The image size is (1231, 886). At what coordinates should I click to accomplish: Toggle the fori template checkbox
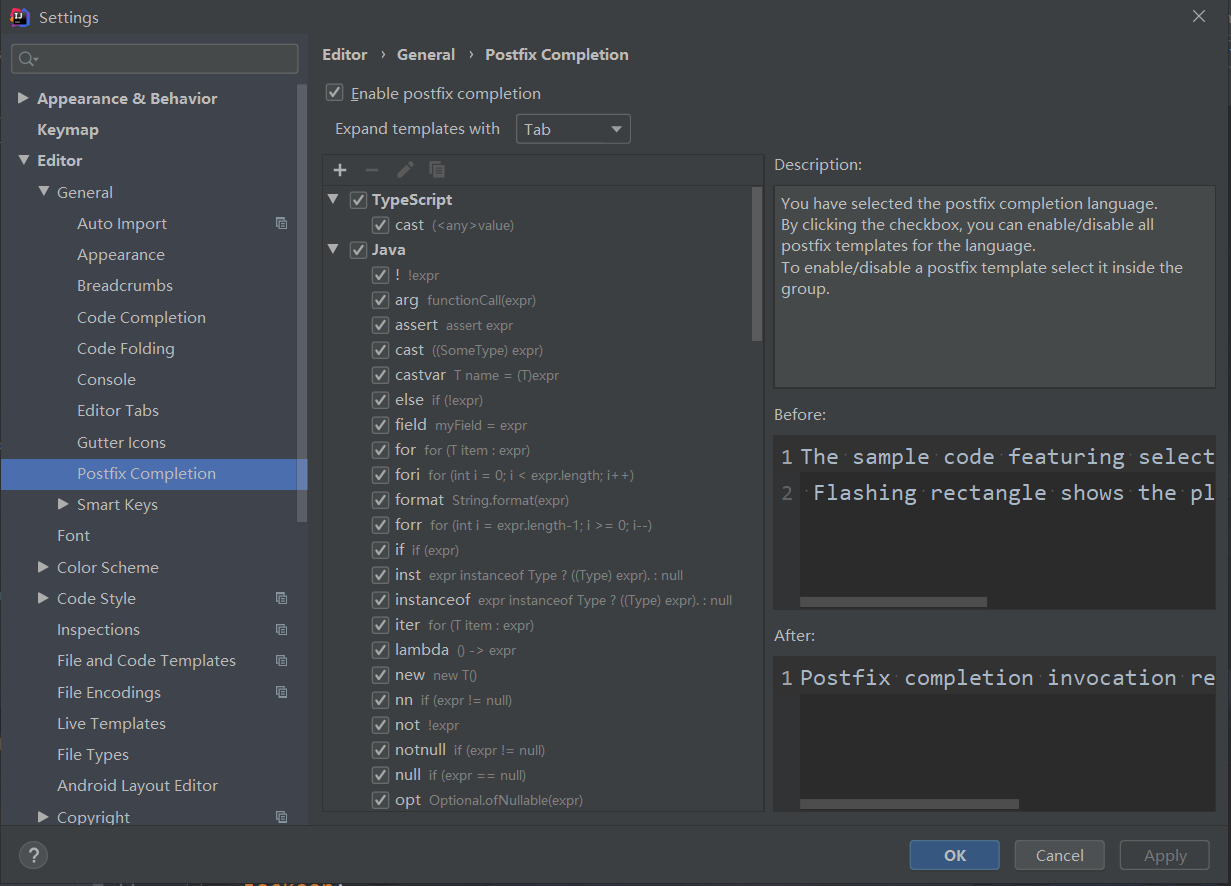click(x=380, y=475)
